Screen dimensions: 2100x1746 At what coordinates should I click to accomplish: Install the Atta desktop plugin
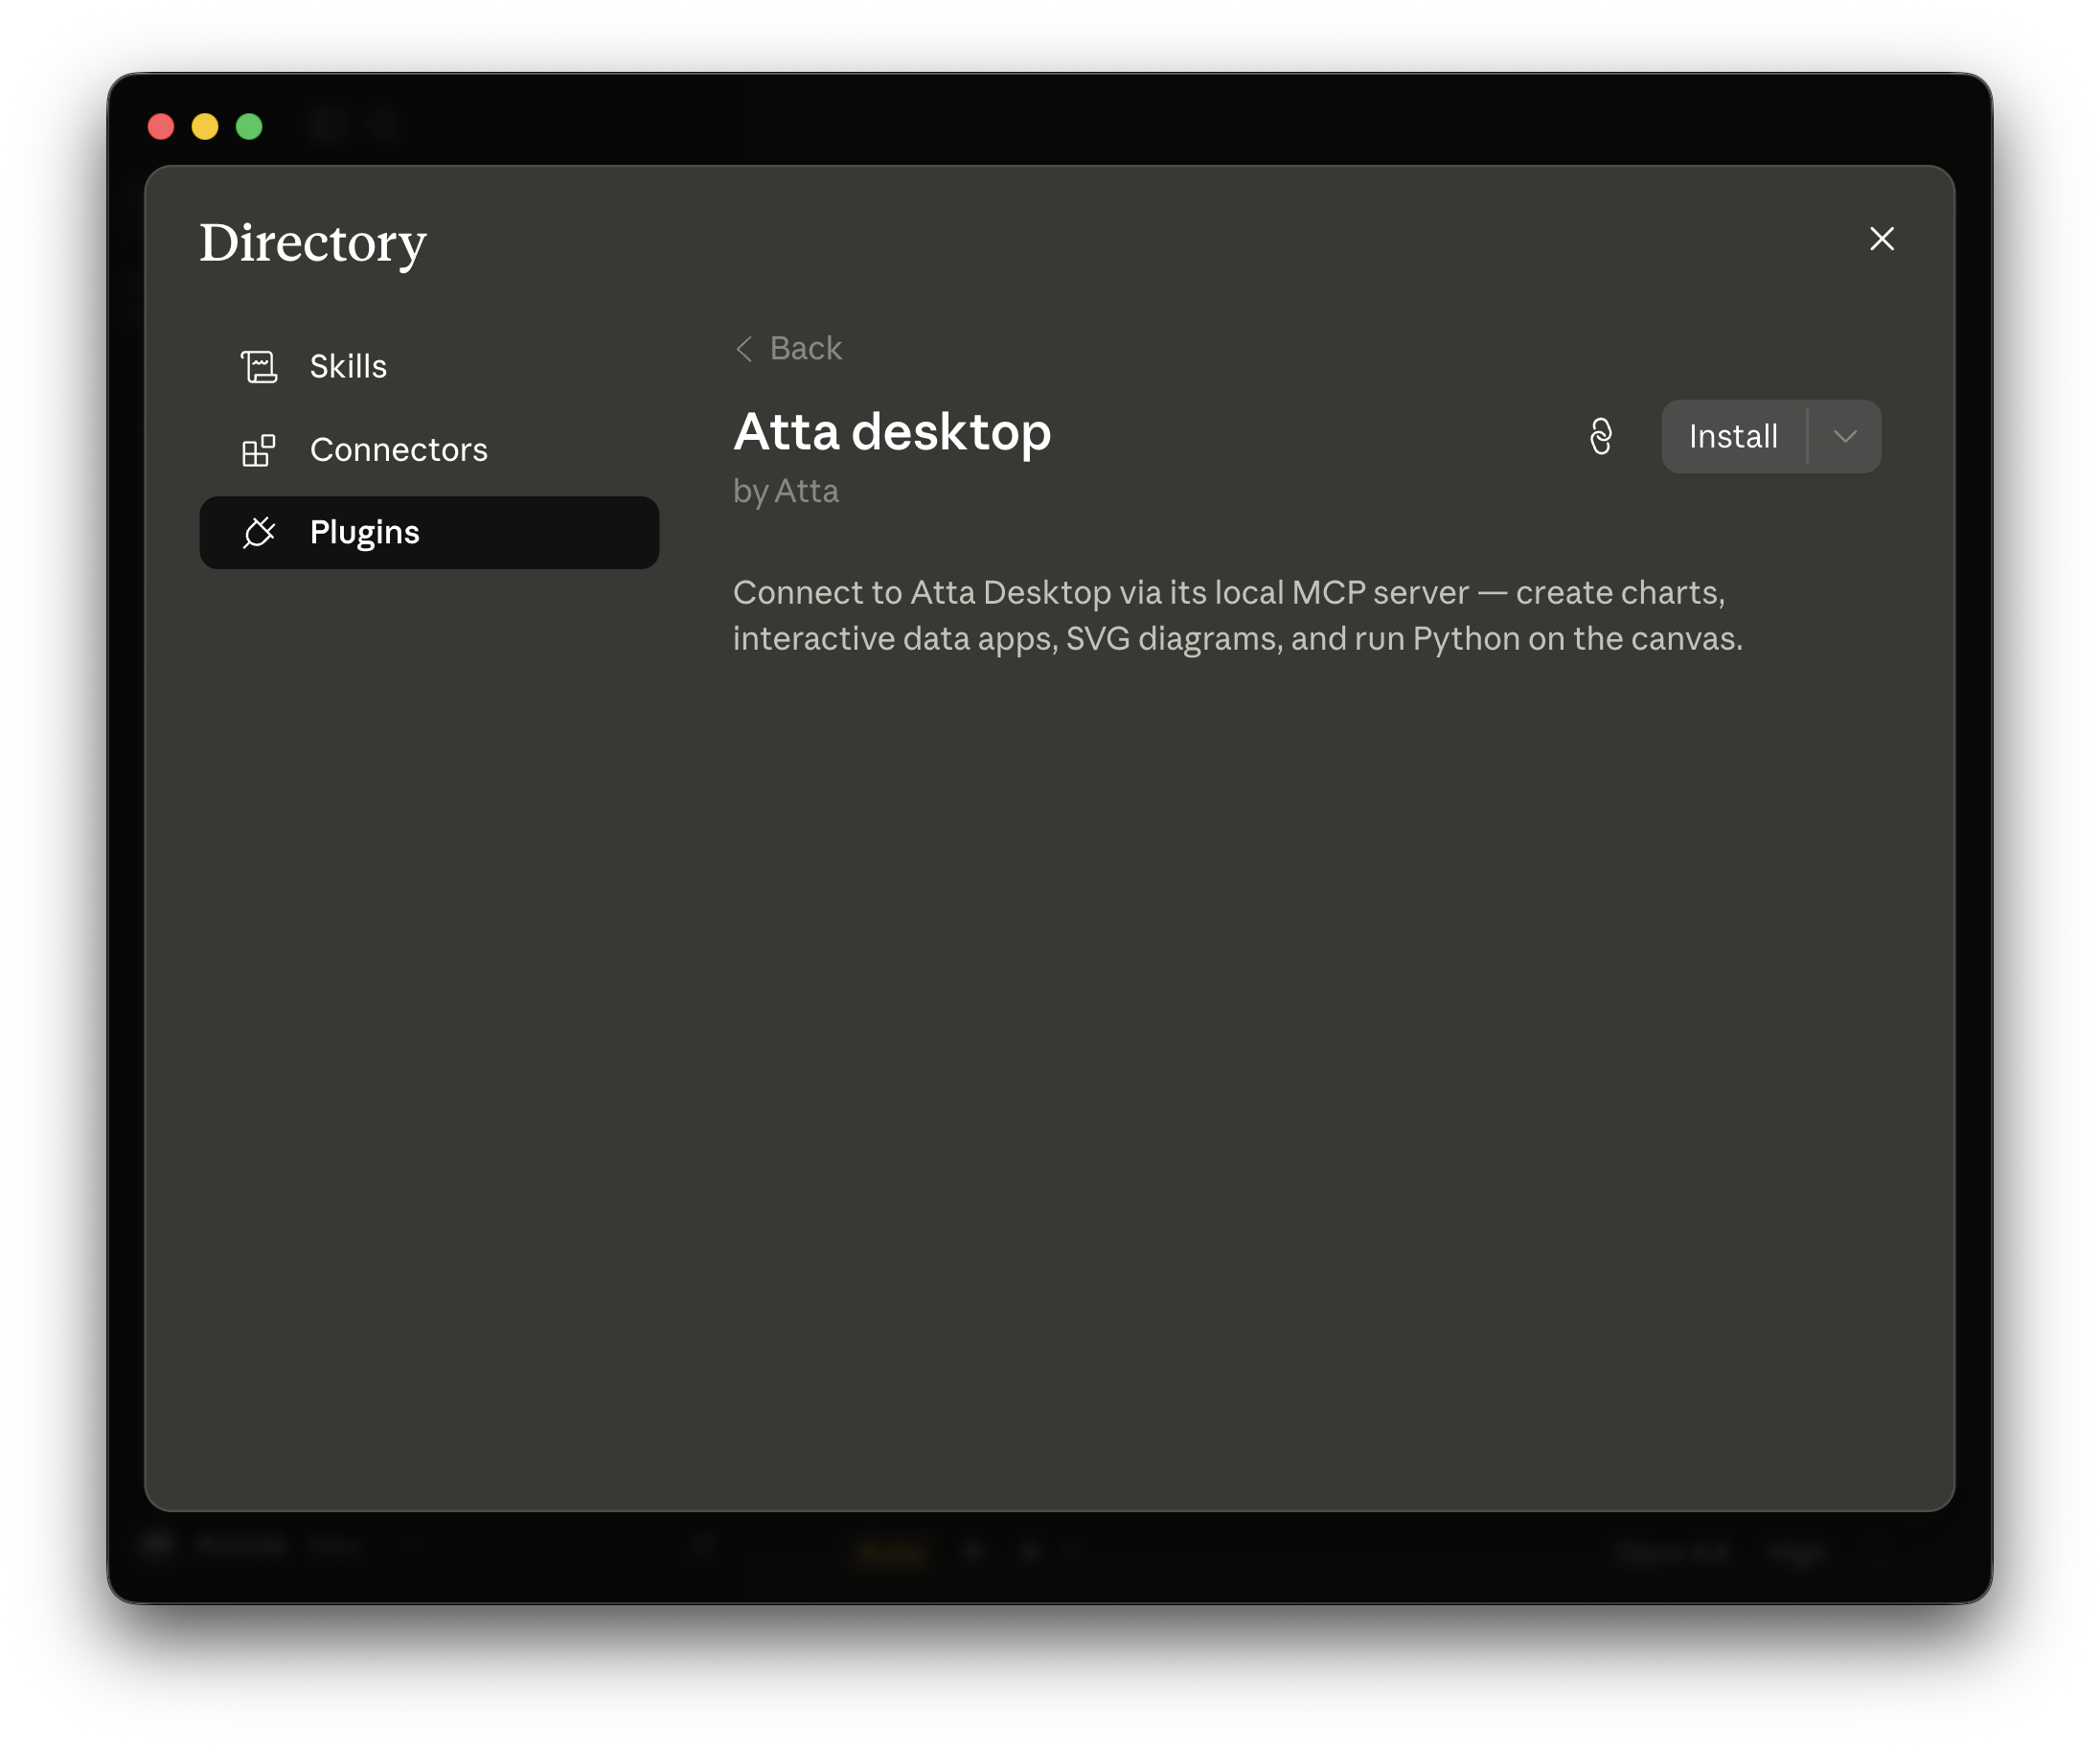tap(1733, 437)
